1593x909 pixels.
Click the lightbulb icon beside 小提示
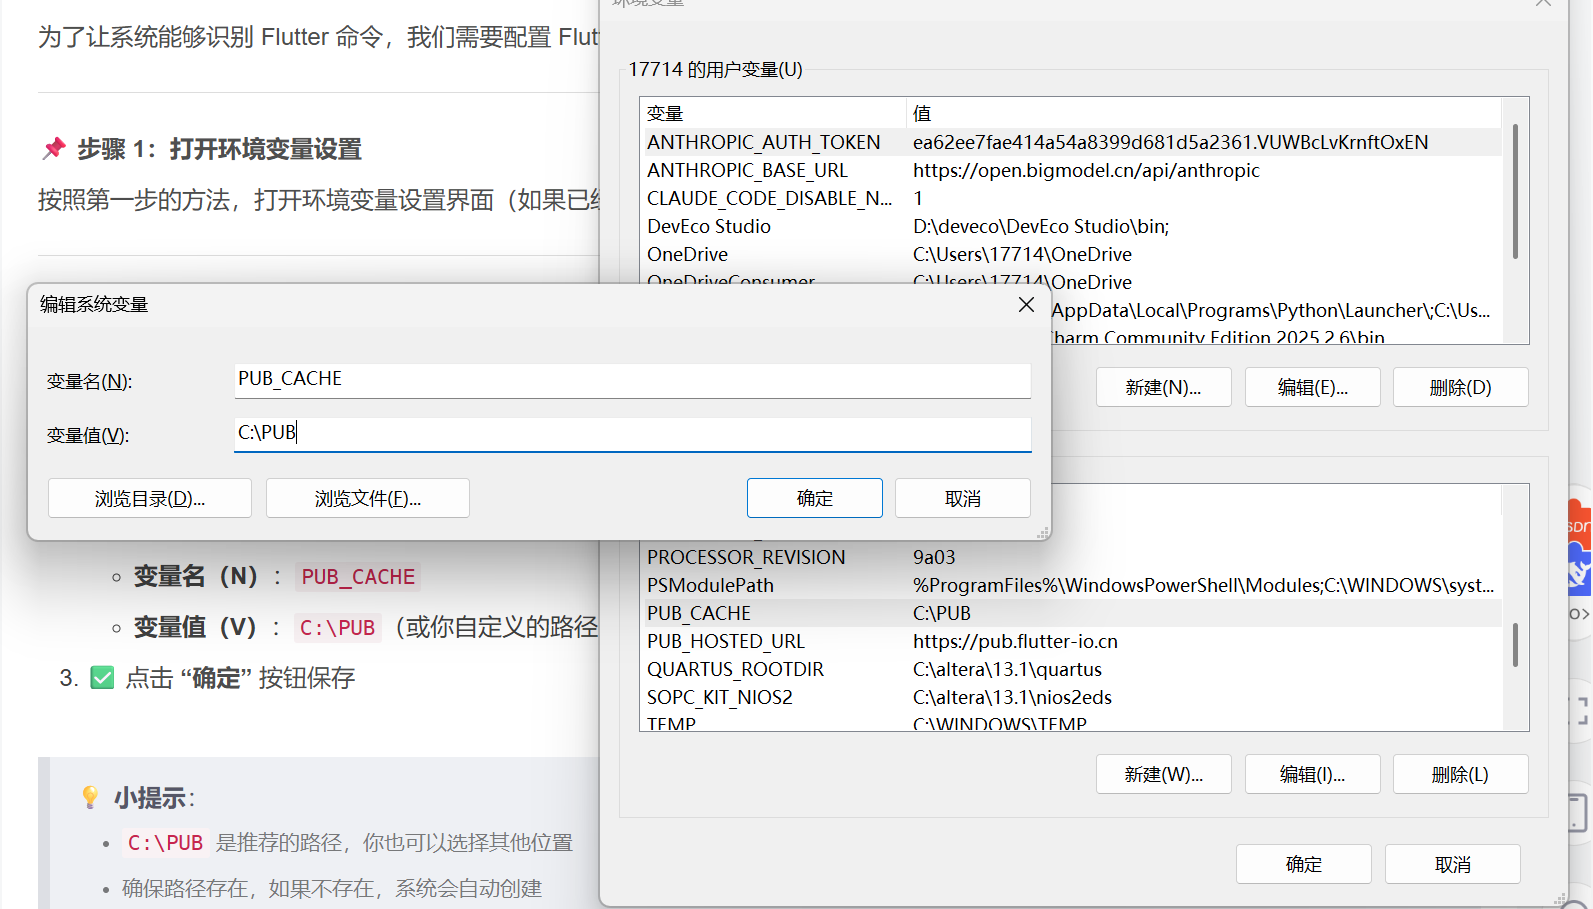coord(90,797)
